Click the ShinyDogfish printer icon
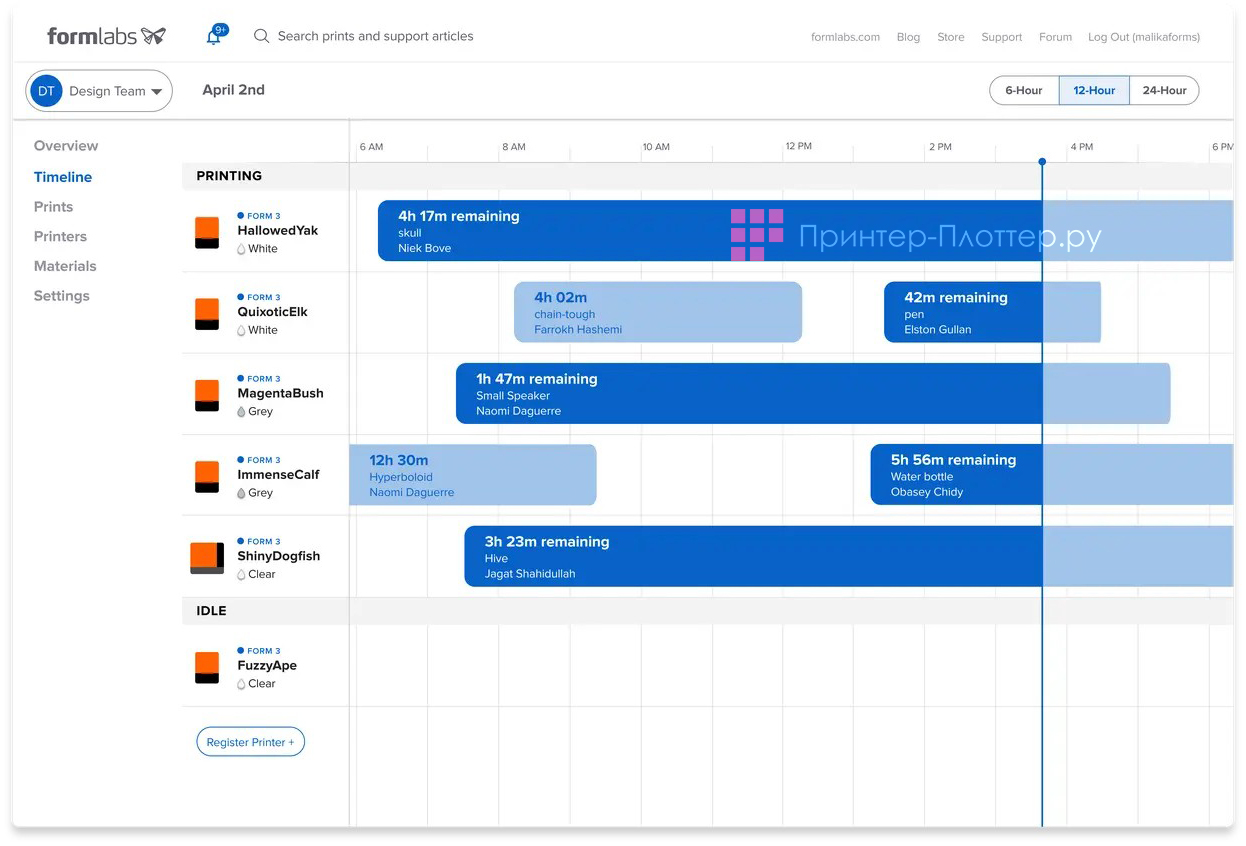 [x=207, y=558]
